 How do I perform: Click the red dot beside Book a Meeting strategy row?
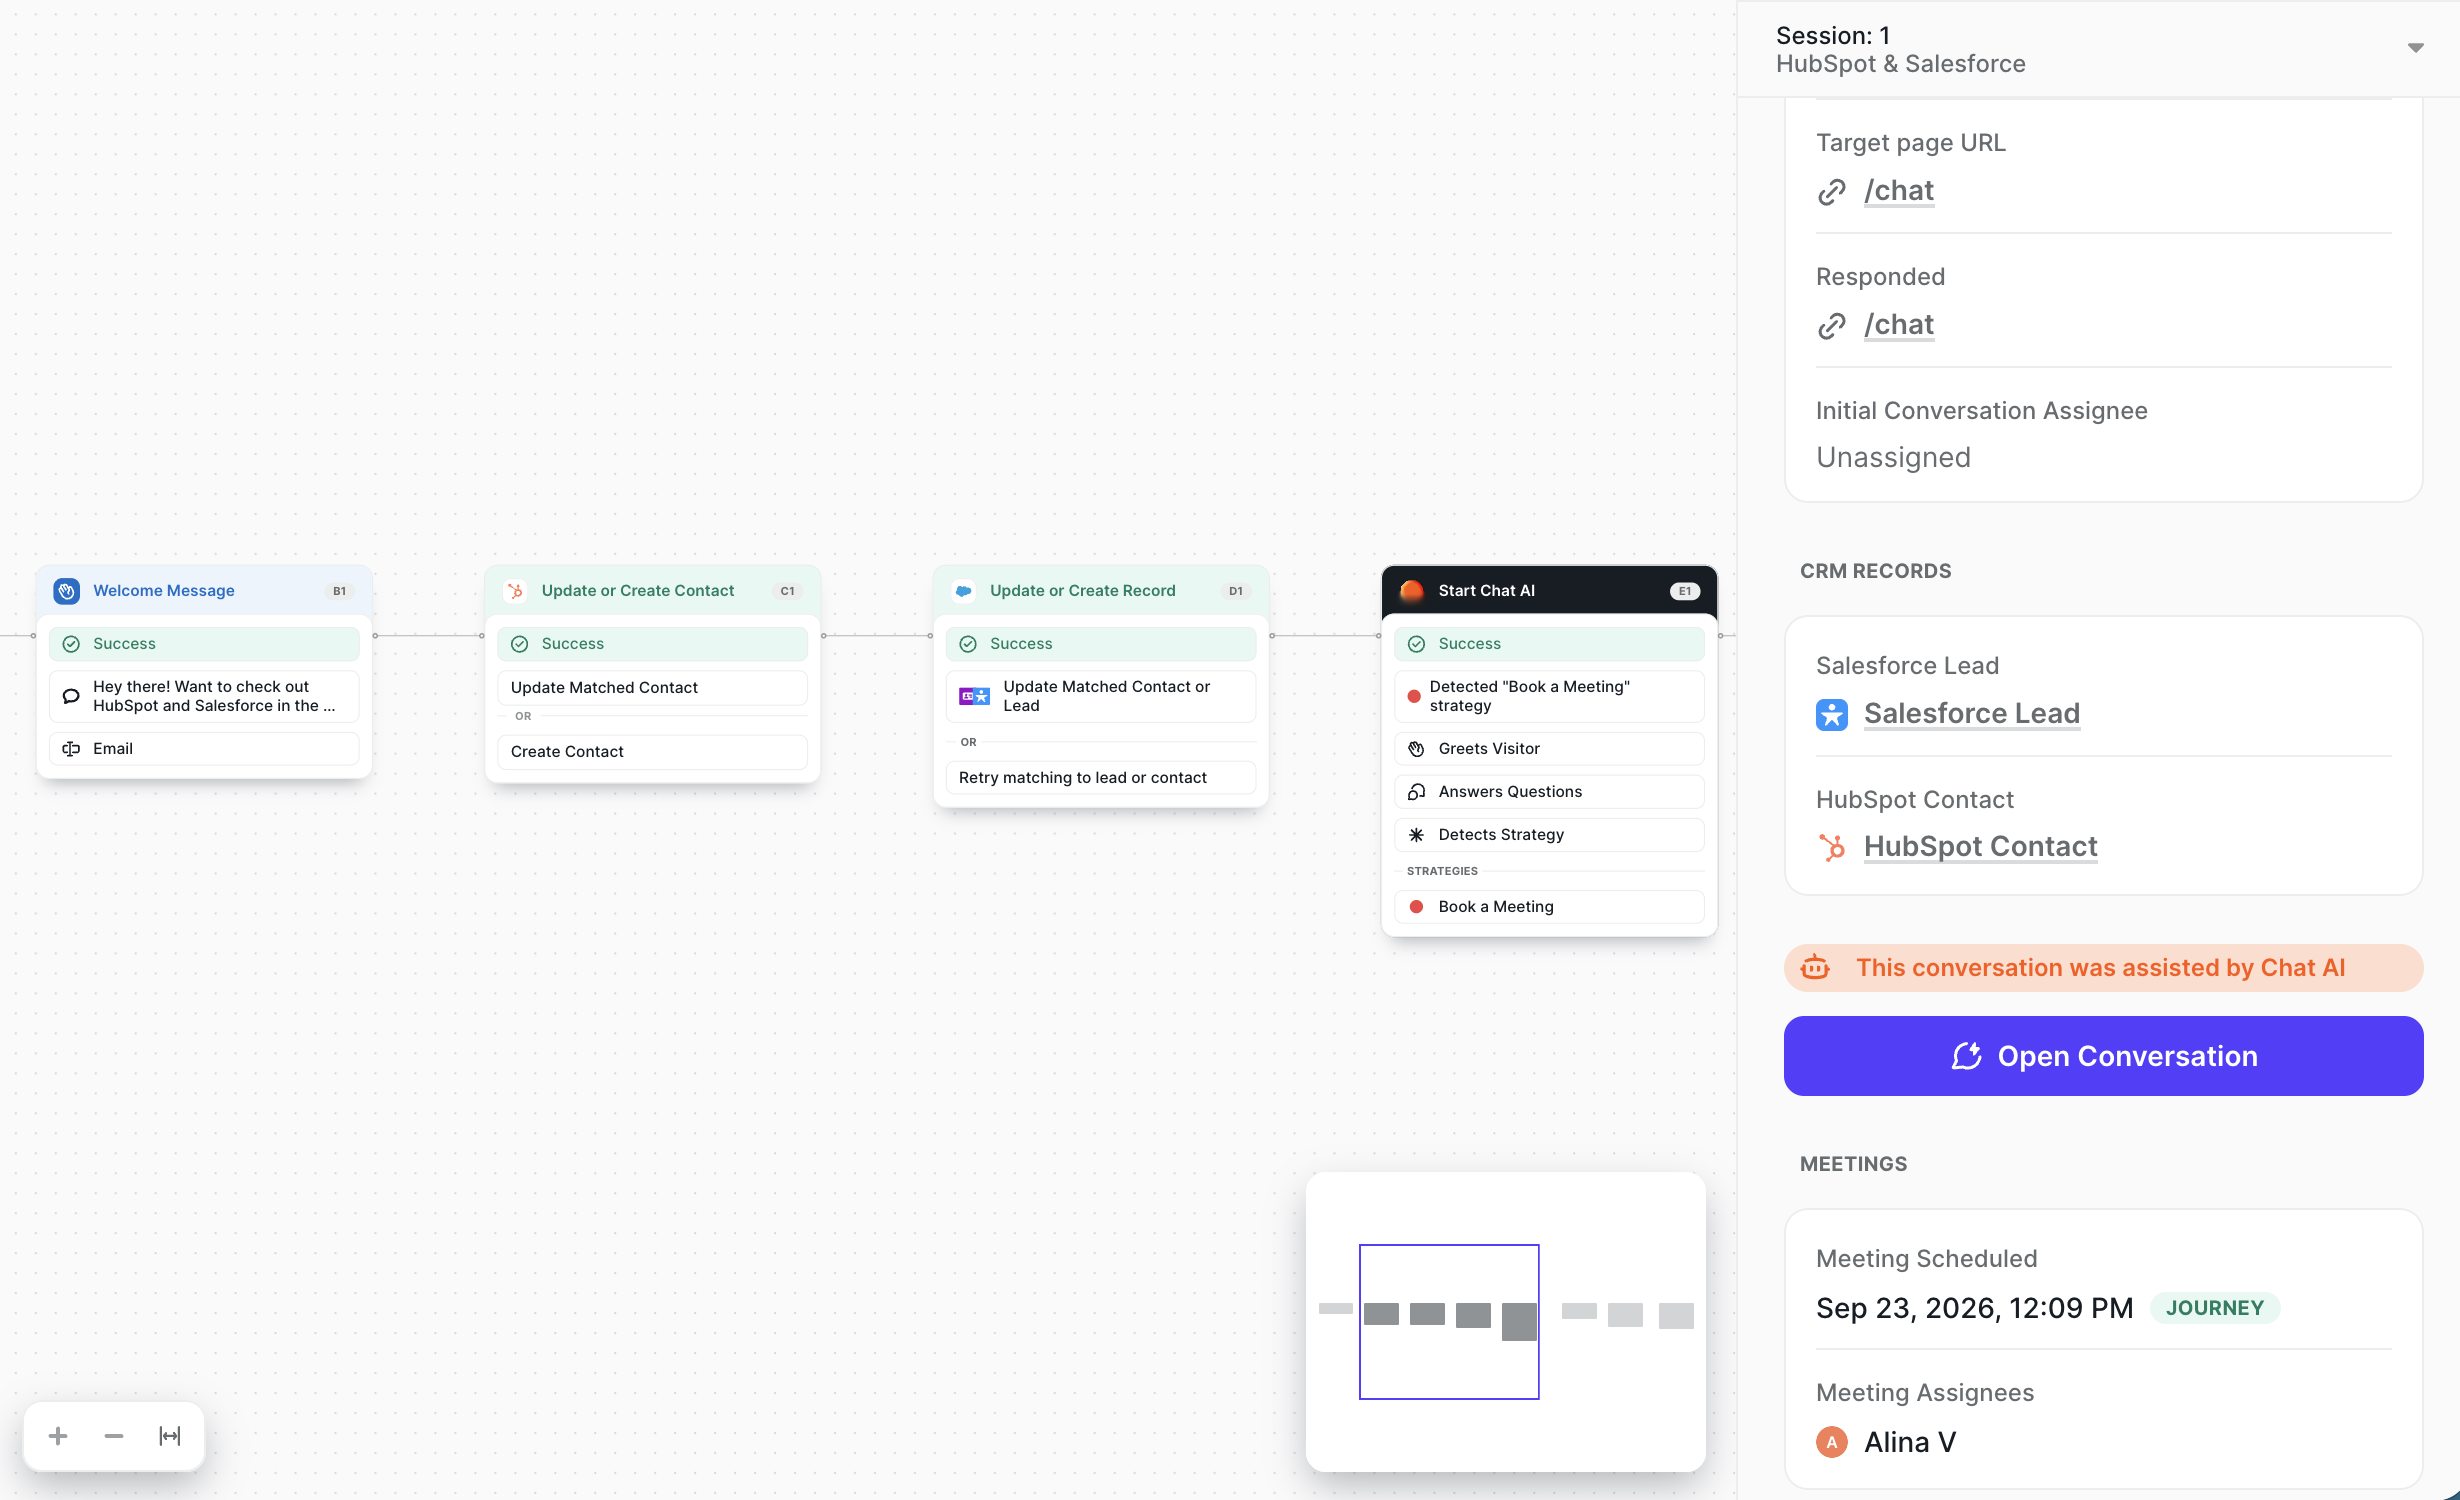(x=1417, y=907)
